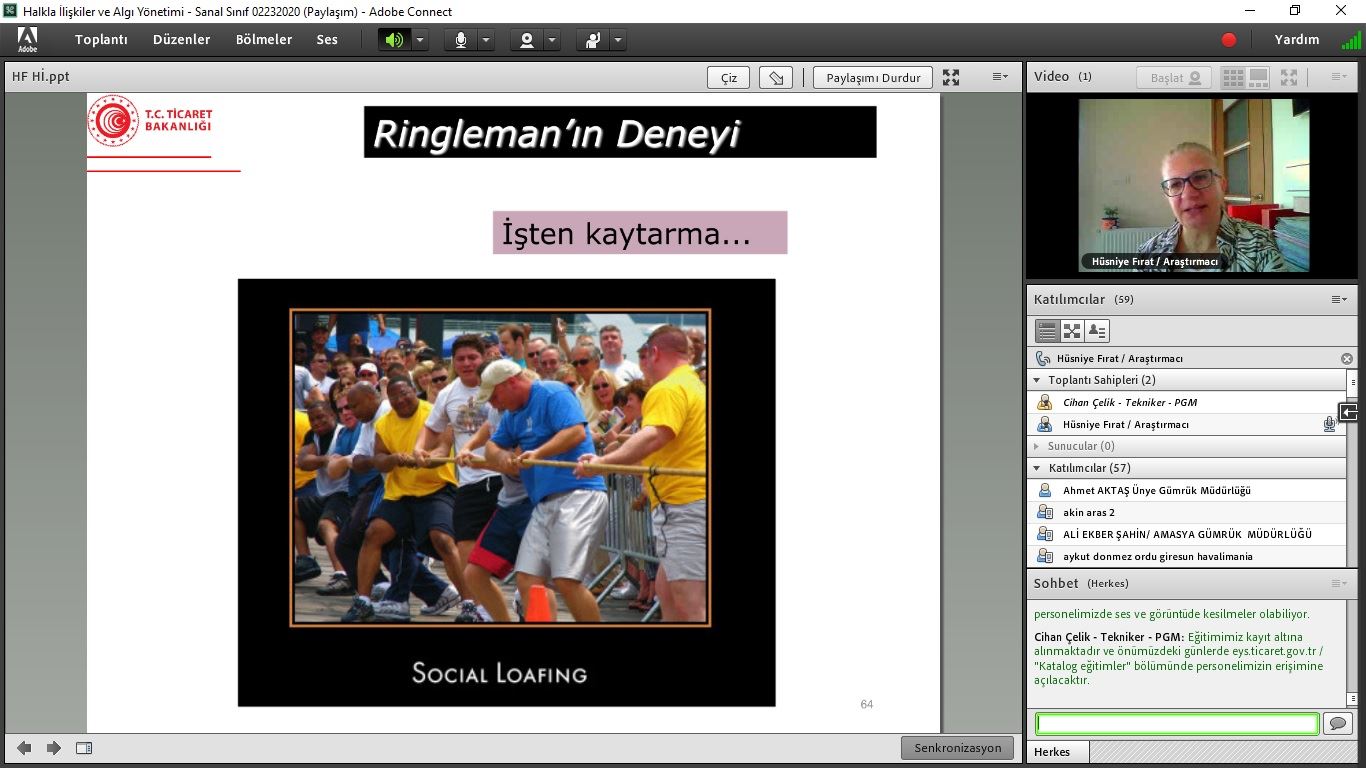This screenshot has height=768, width=1366.
Task: Collapse the Toplantı Sahipleri group
Action: point(1037,380)
